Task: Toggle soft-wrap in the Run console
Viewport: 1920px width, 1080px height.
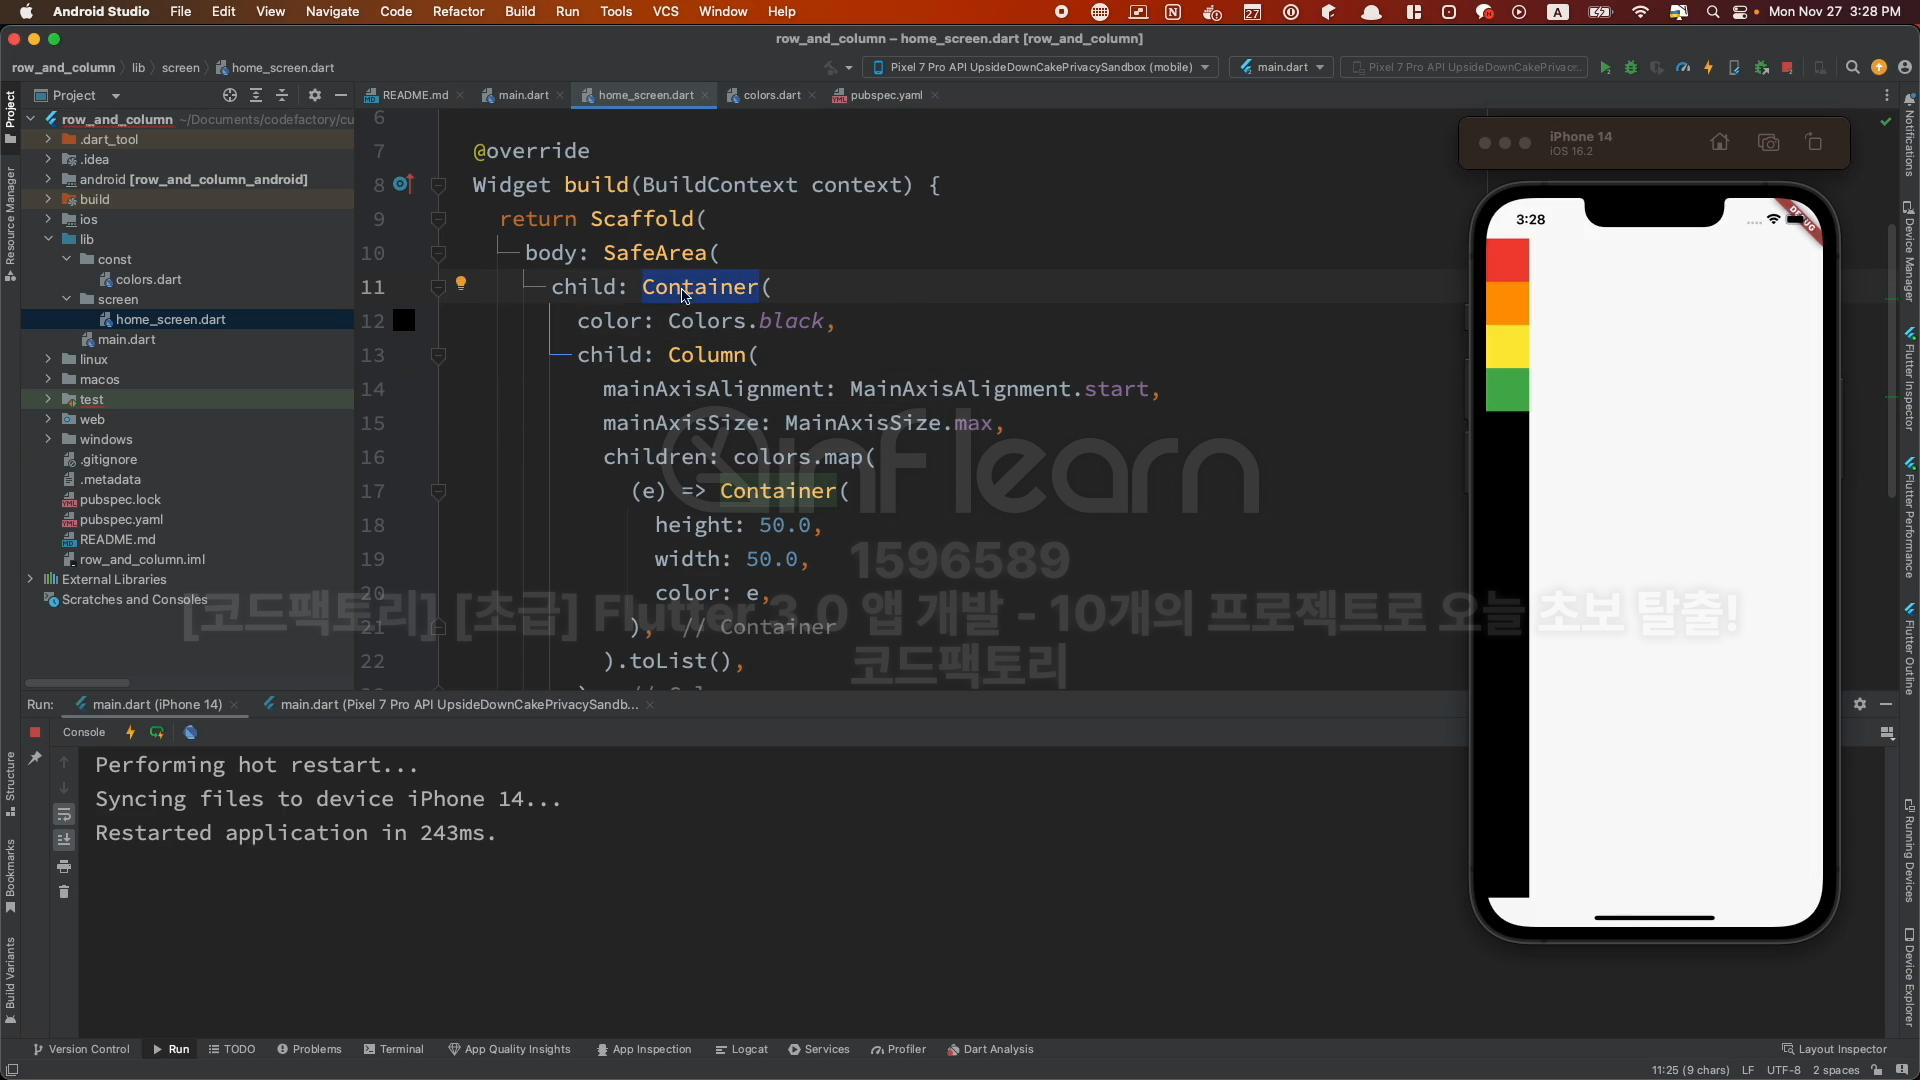Action: 64,814
